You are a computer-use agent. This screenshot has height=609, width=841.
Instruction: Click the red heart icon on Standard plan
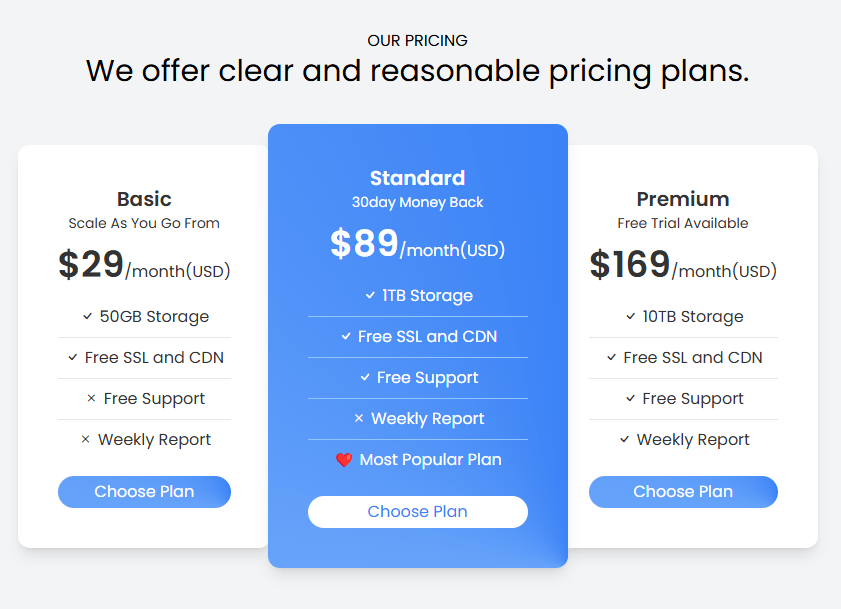click(x=344, y=460)
